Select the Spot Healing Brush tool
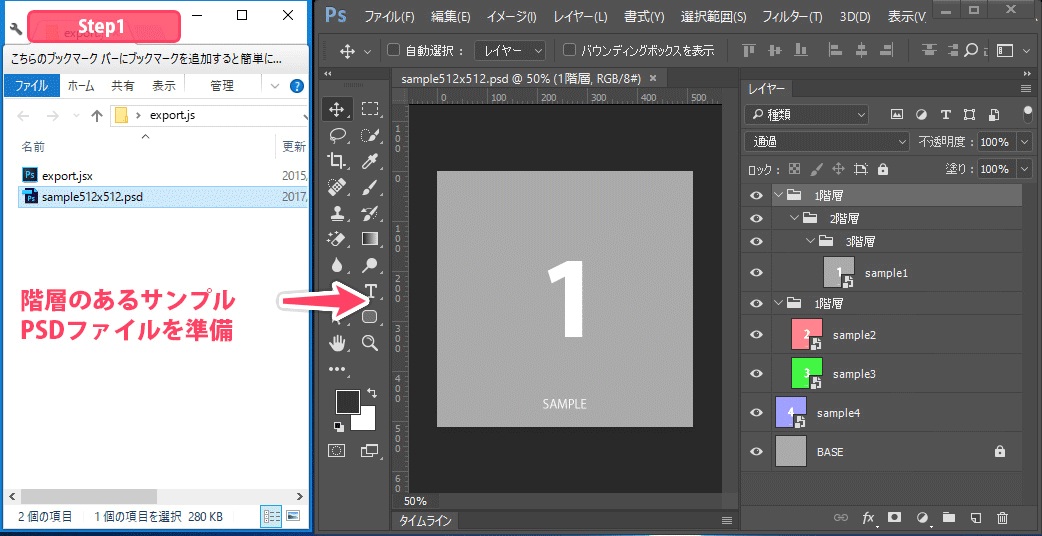 click(337, 188)
